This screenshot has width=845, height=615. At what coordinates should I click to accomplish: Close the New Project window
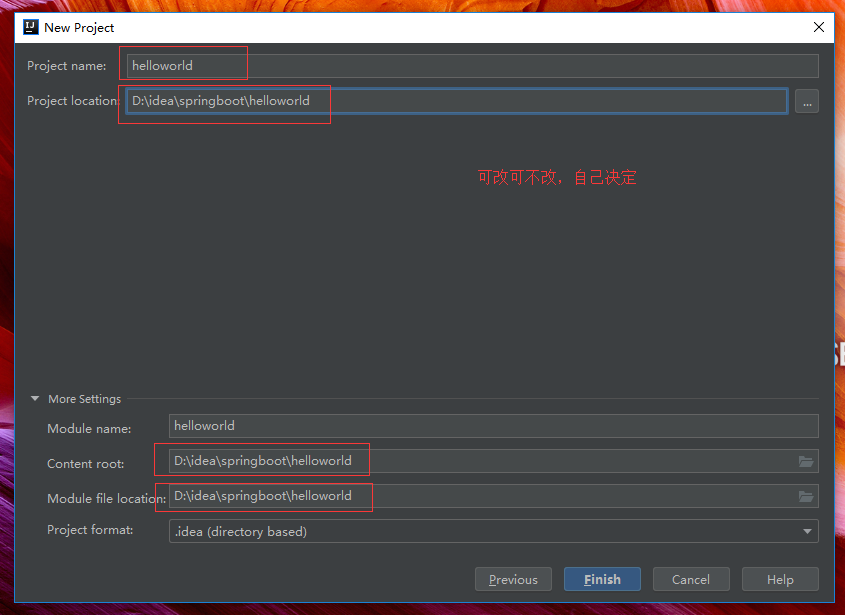click(819, 27)
